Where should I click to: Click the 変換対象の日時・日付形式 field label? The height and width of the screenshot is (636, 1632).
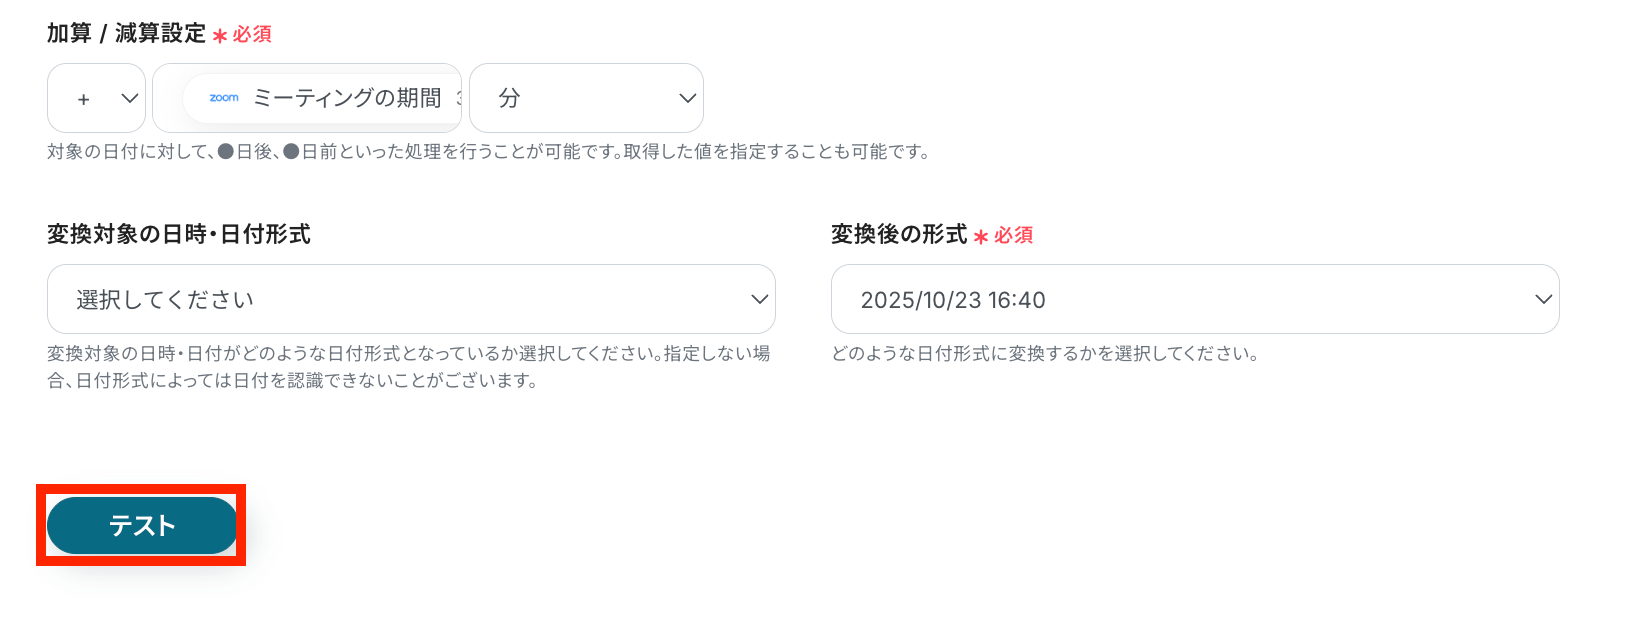point(179,235)
